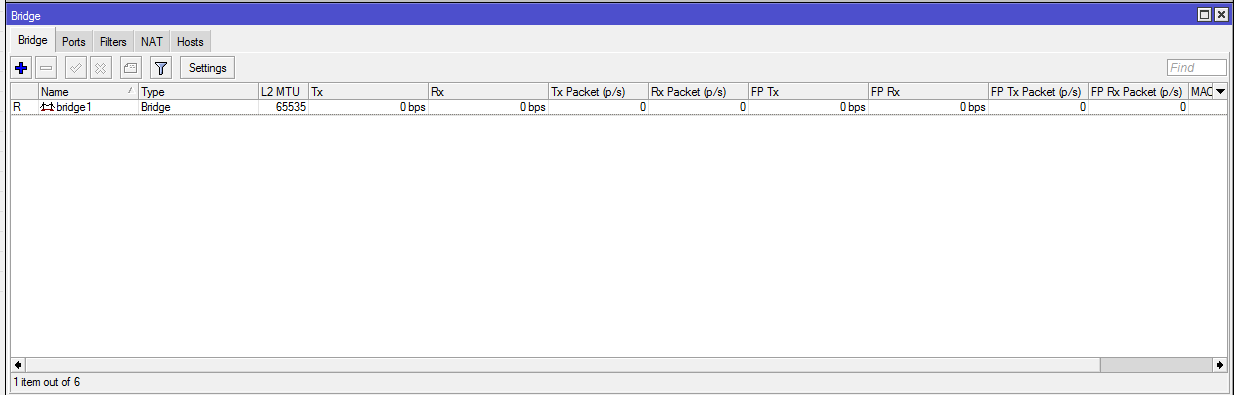Viewport: 1234px width, 395px height.
Task: Open bridge Settings button
Action: click(208, 68)
